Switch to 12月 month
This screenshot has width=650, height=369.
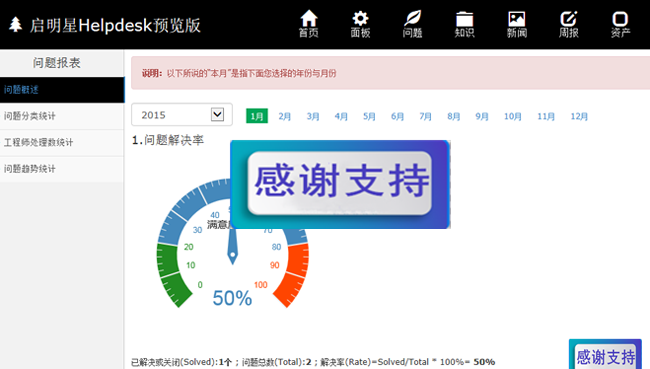(579, 117)
